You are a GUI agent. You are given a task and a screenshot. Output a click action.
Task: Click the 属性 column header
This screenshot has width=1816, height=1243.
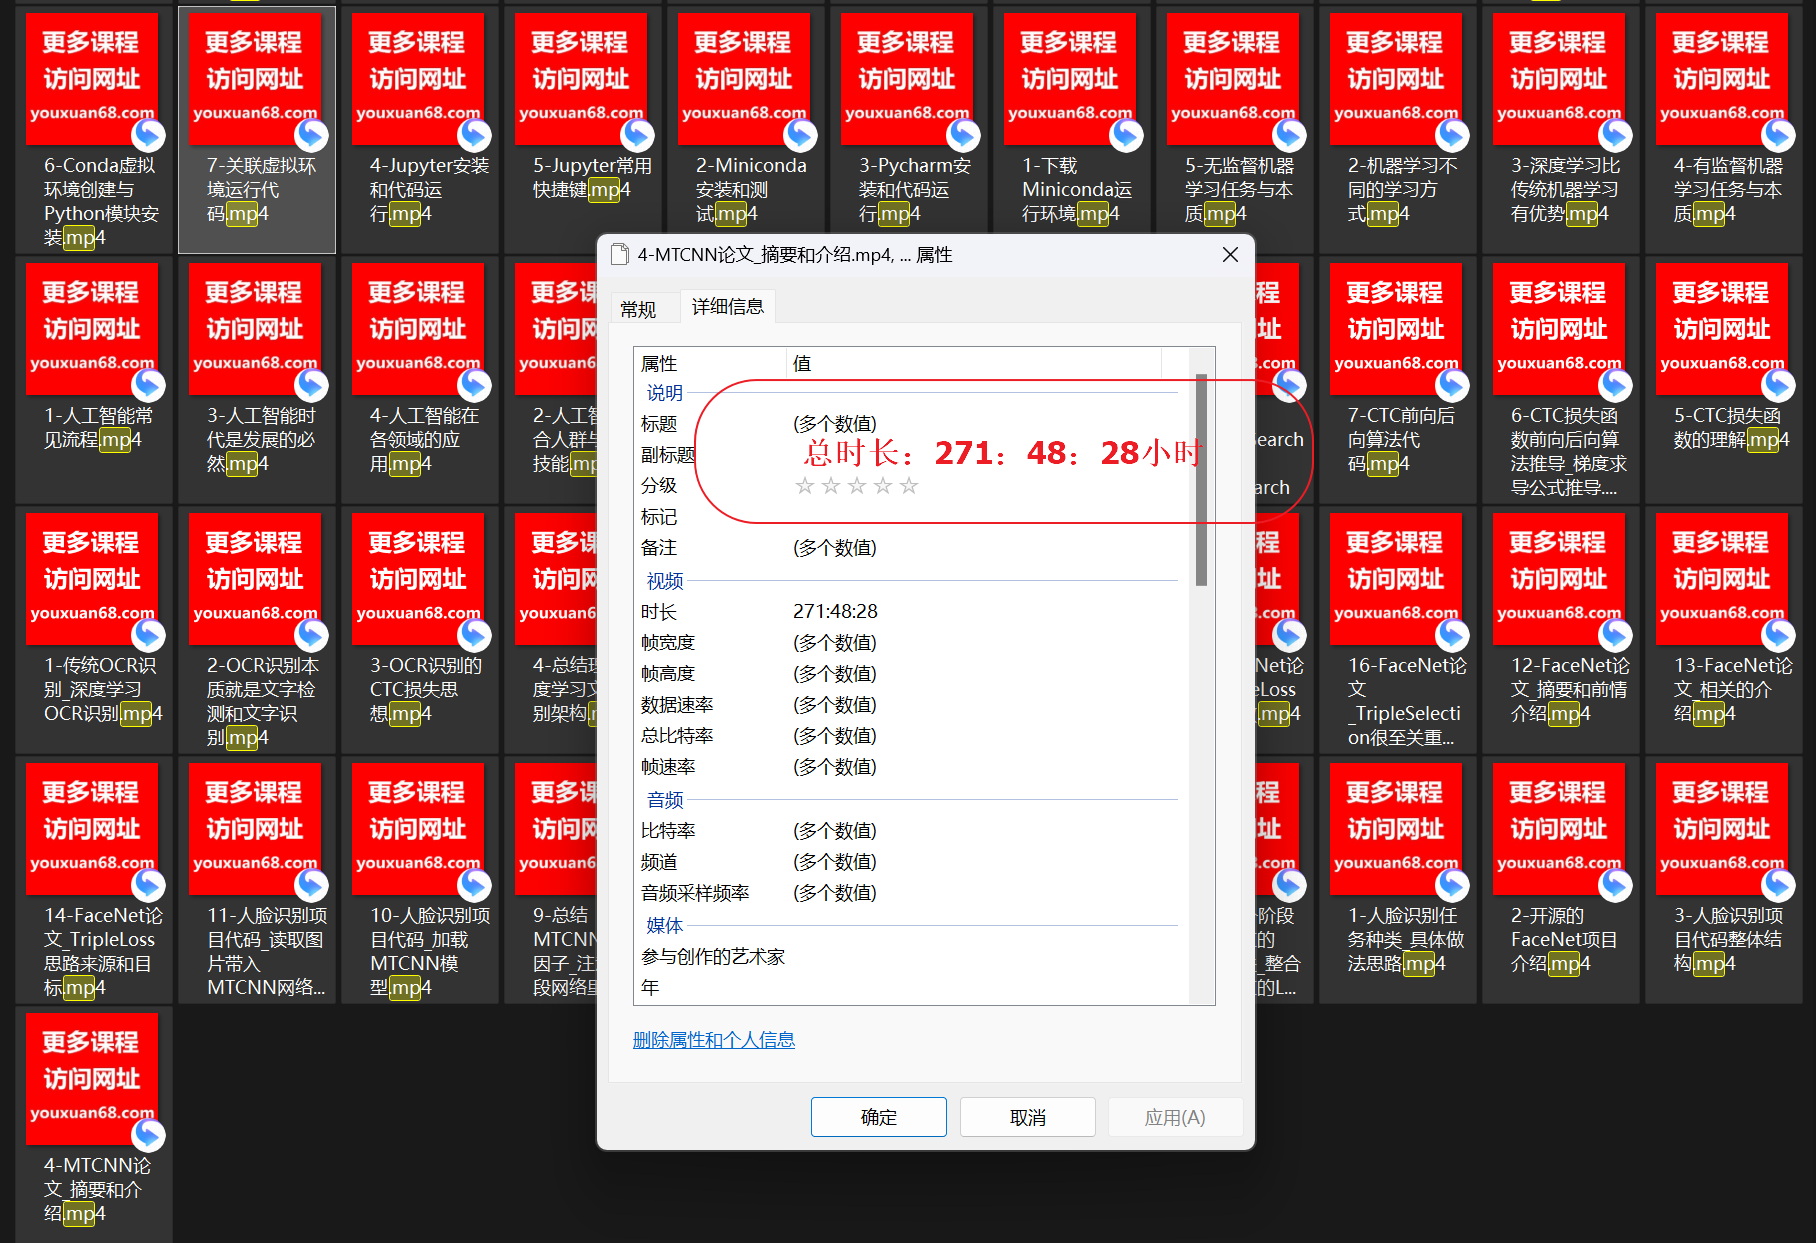click(x=710, y=363)
